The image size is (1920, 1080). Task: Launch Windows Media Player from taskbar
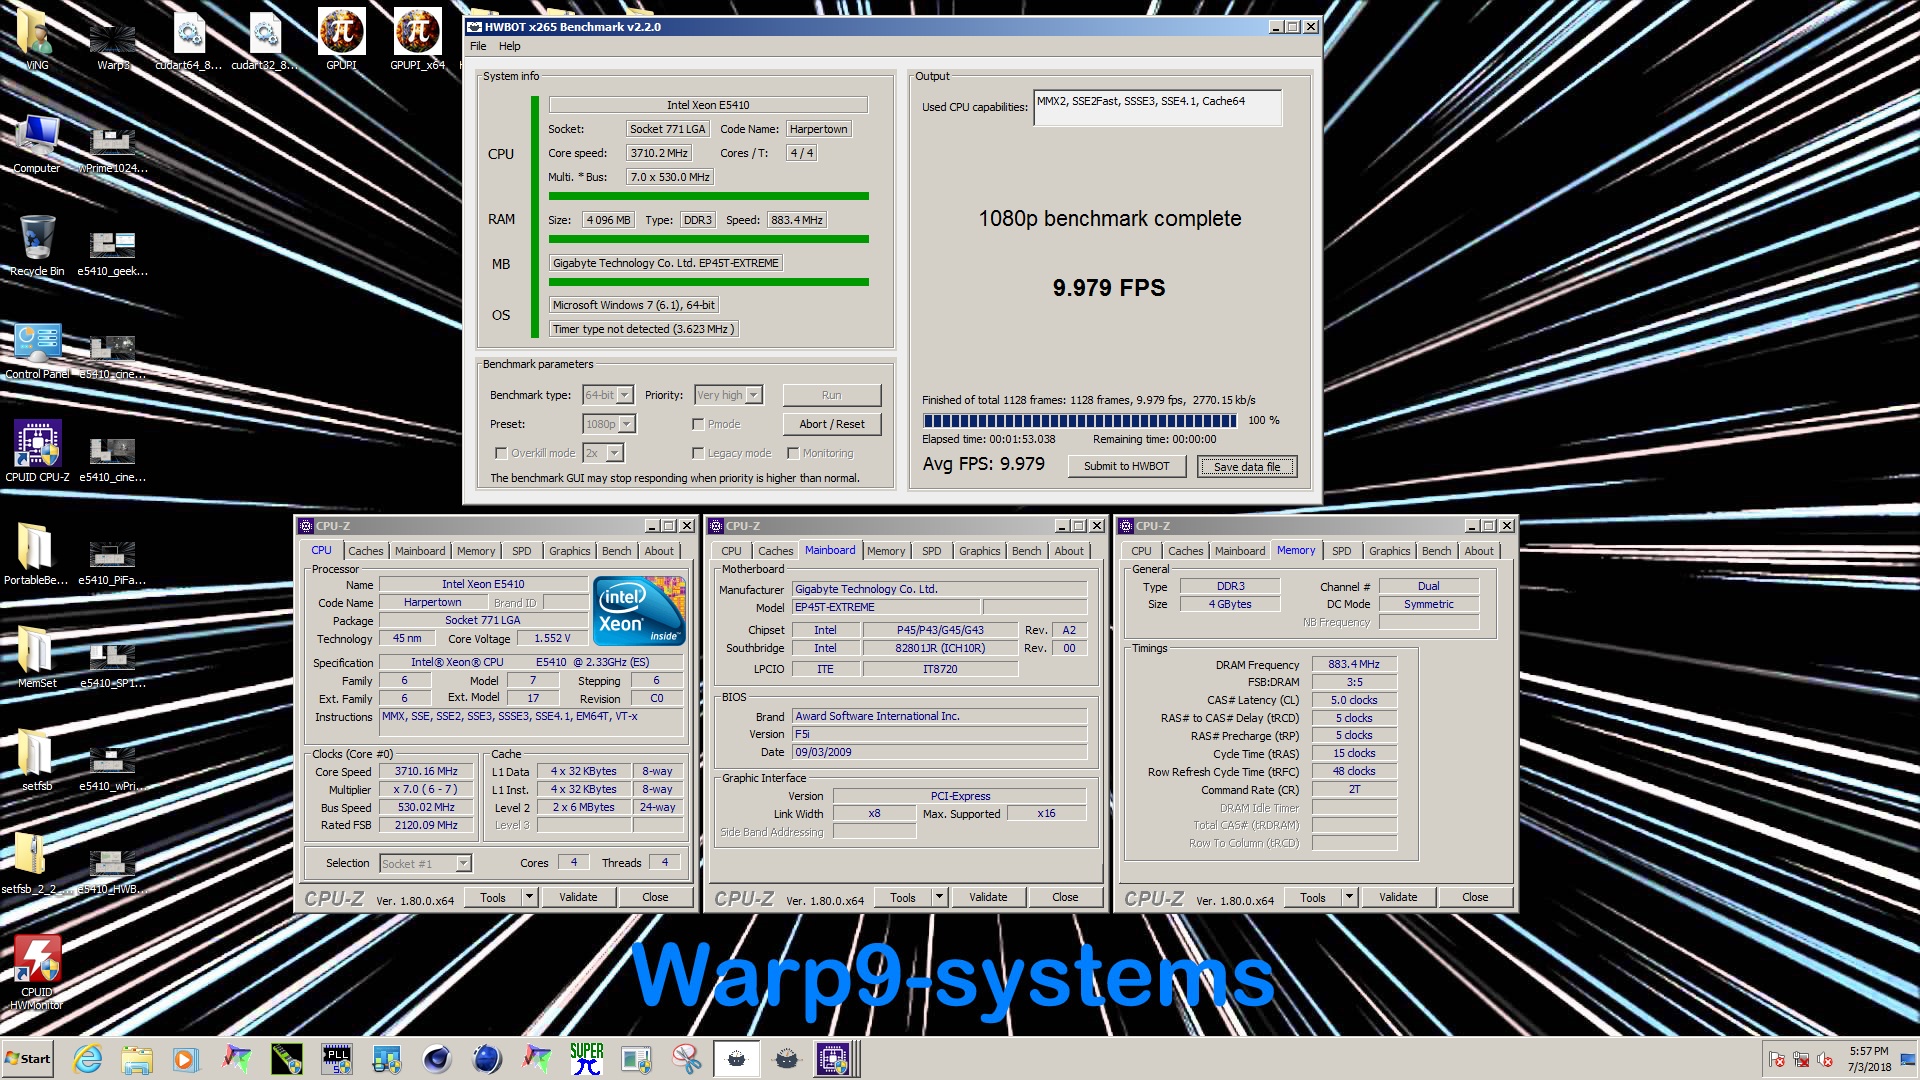click(186, 1058)
